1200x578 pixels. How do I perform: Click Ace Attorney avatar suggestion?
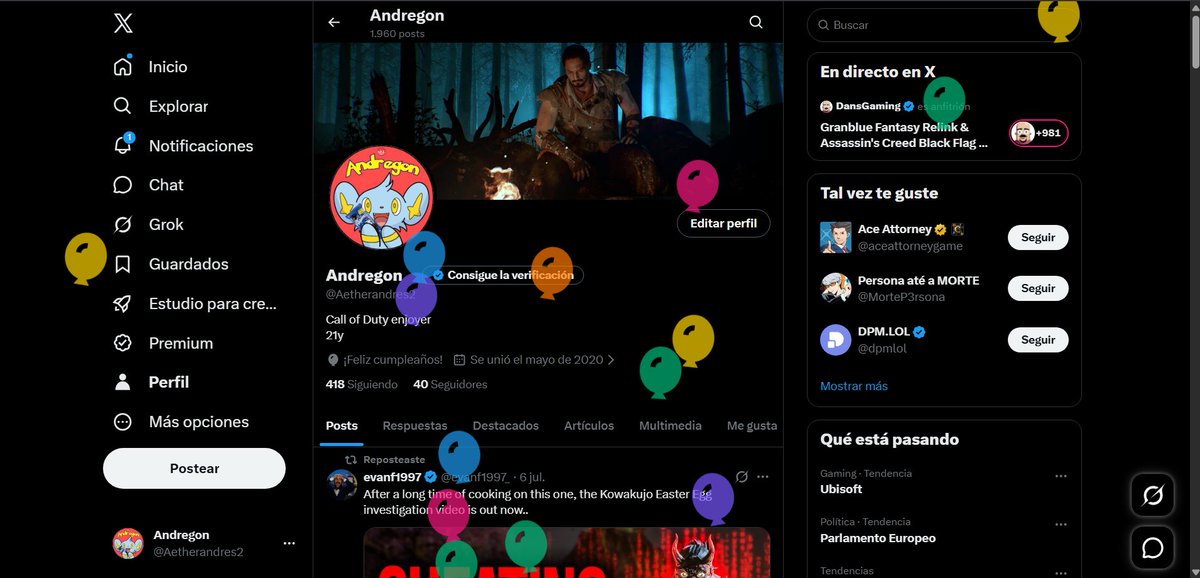[x=836, y=238]
